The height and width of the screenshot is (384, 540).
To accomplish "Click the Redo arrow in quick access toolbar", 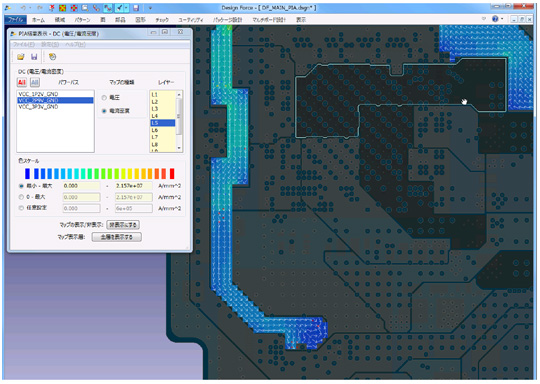I will (40, 8).
